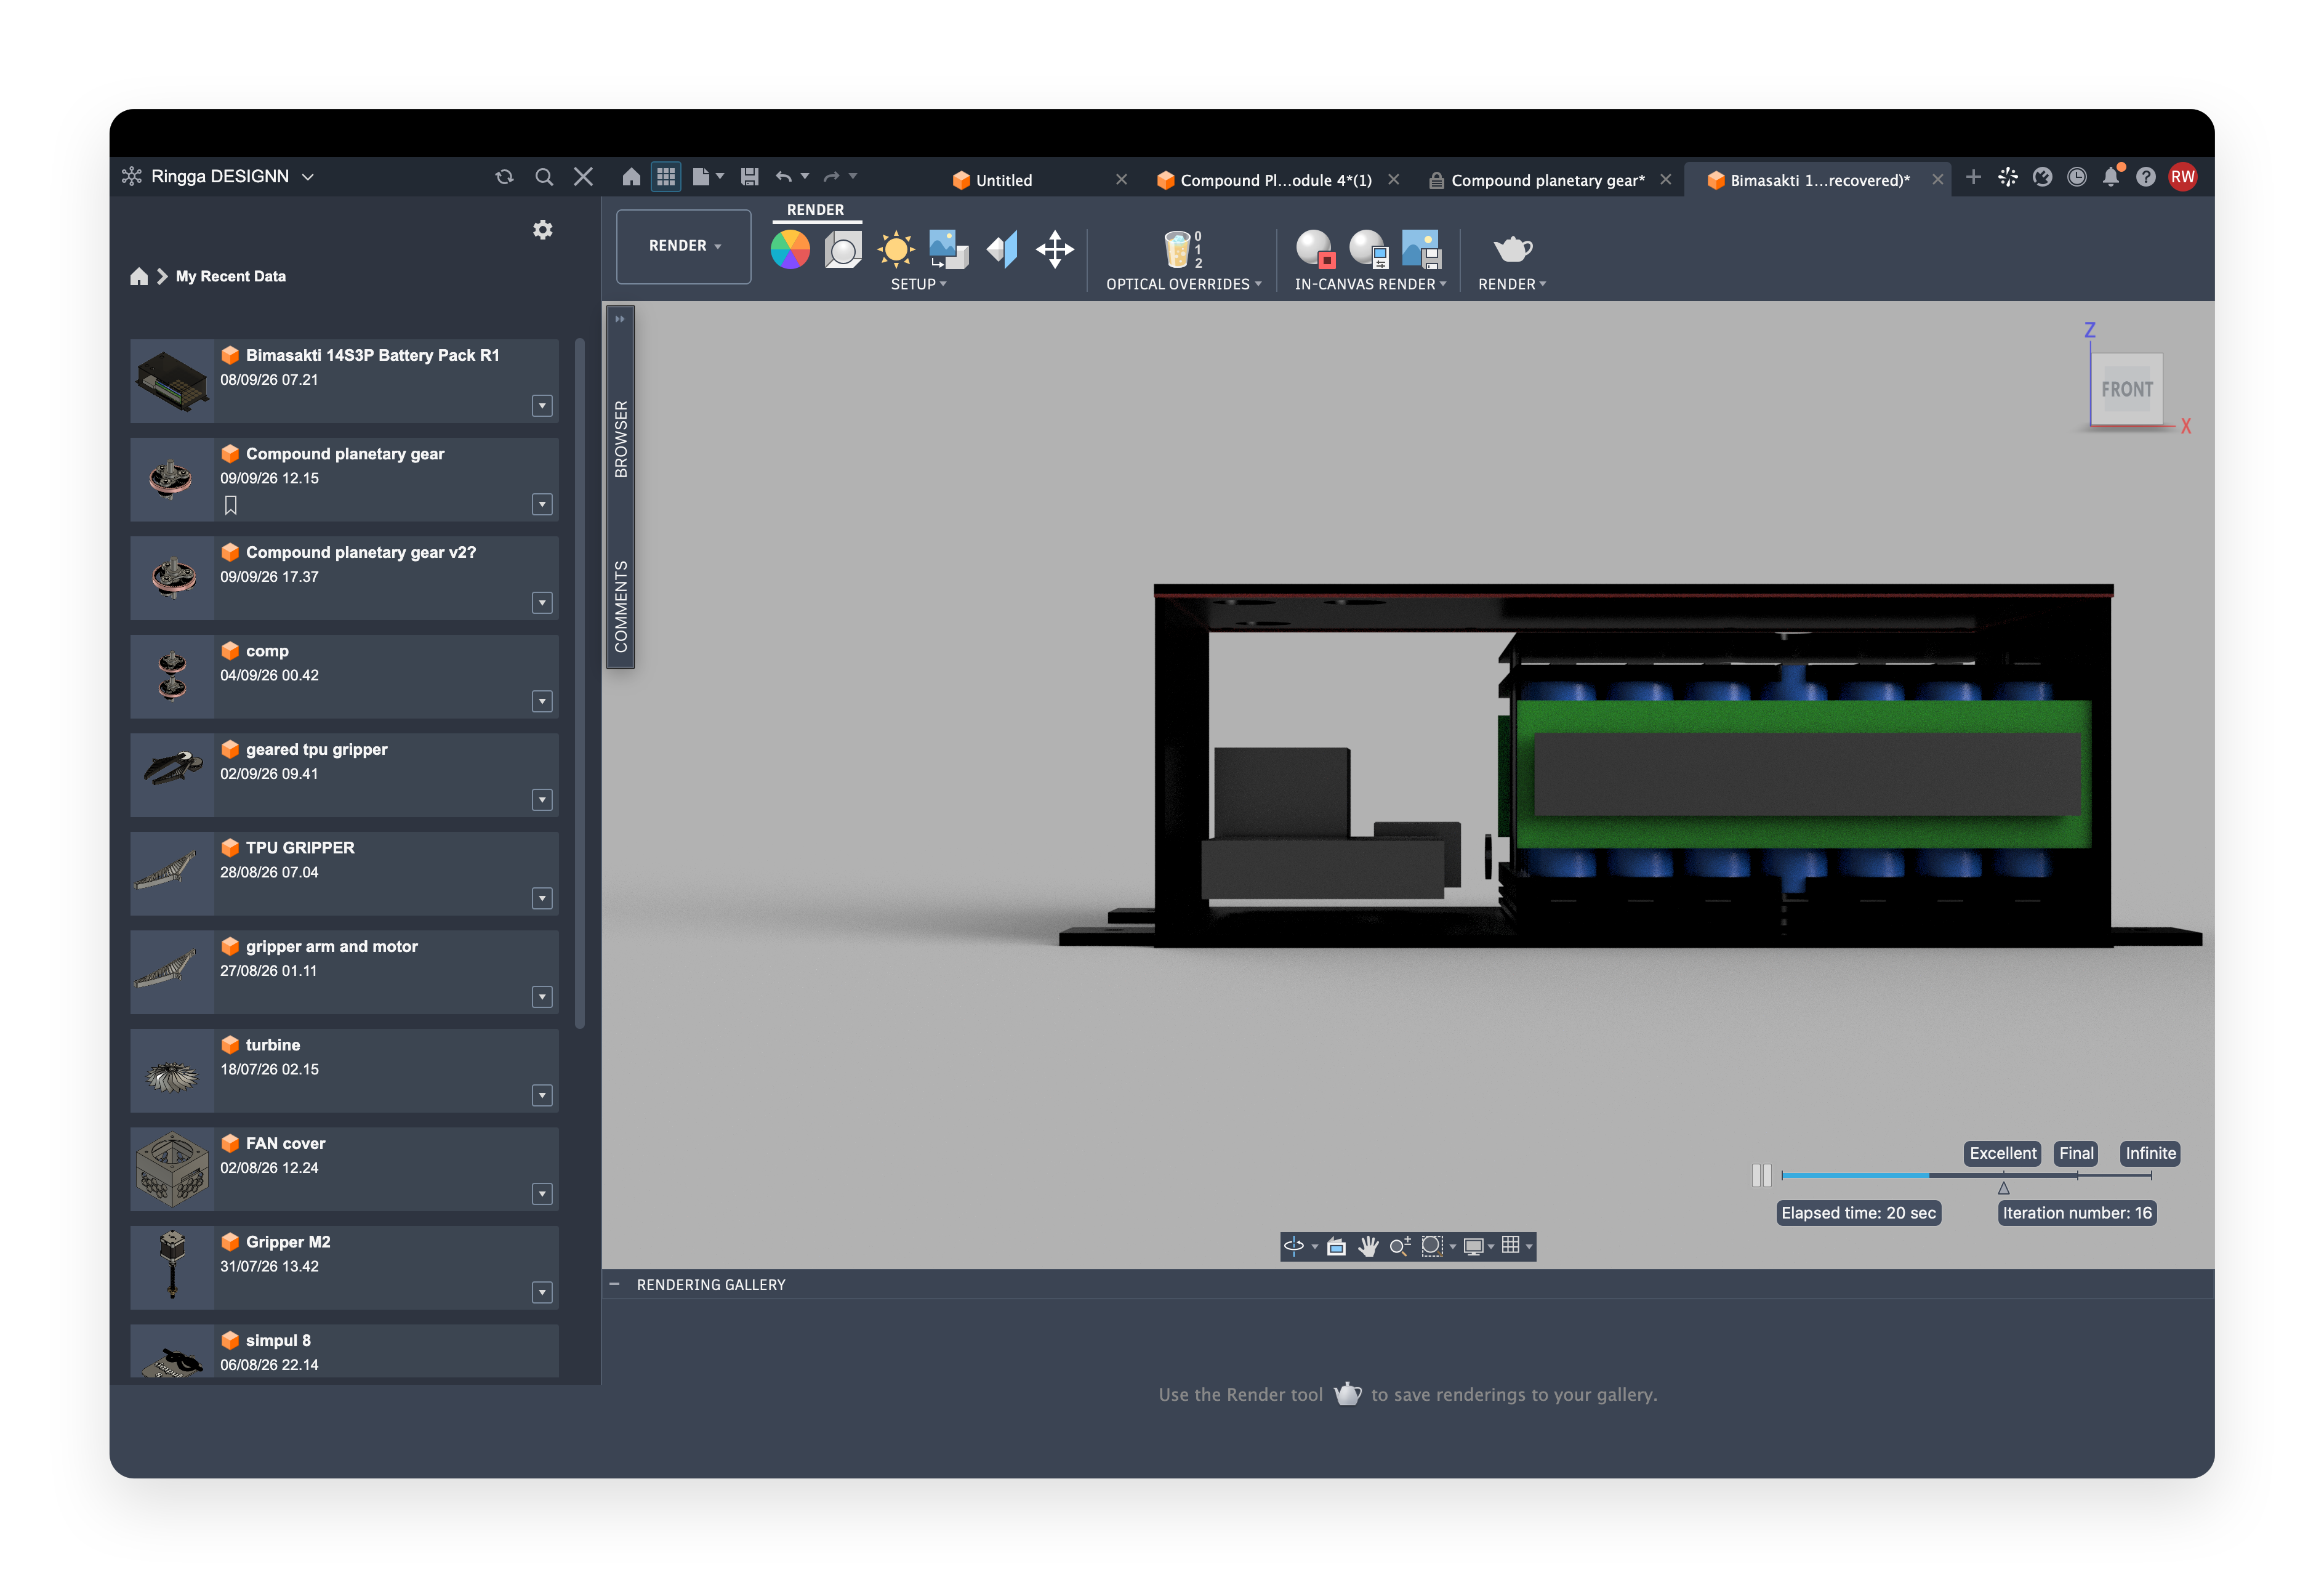The height and width of the screenshot is (1588, 2324).
Task: Open Scene Settings sun icon
Action: [x=896, y=249]
